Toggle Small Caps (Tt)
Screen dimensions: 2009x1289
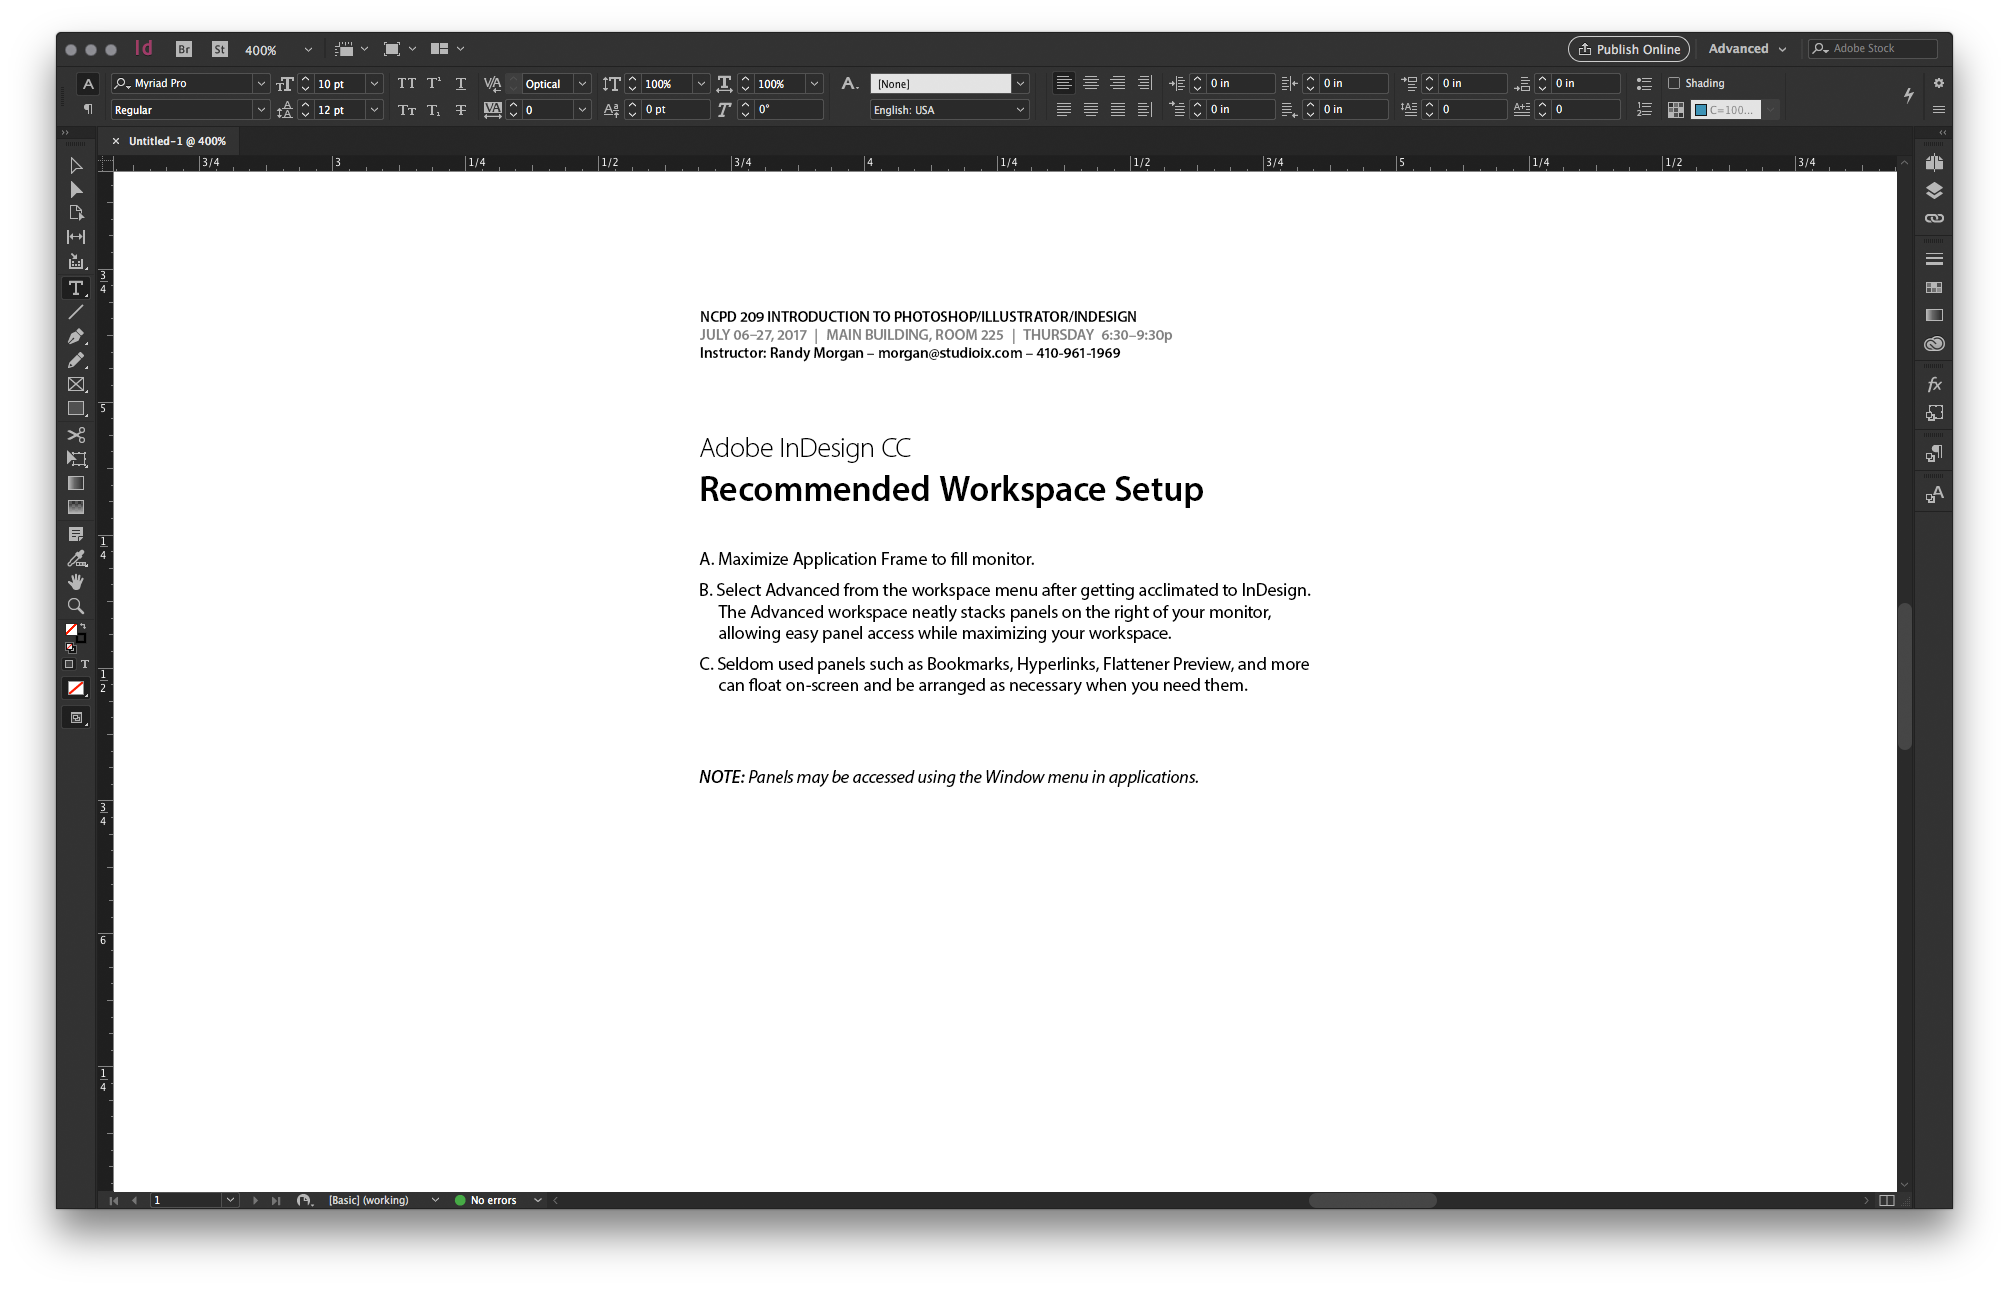(406, 110)
